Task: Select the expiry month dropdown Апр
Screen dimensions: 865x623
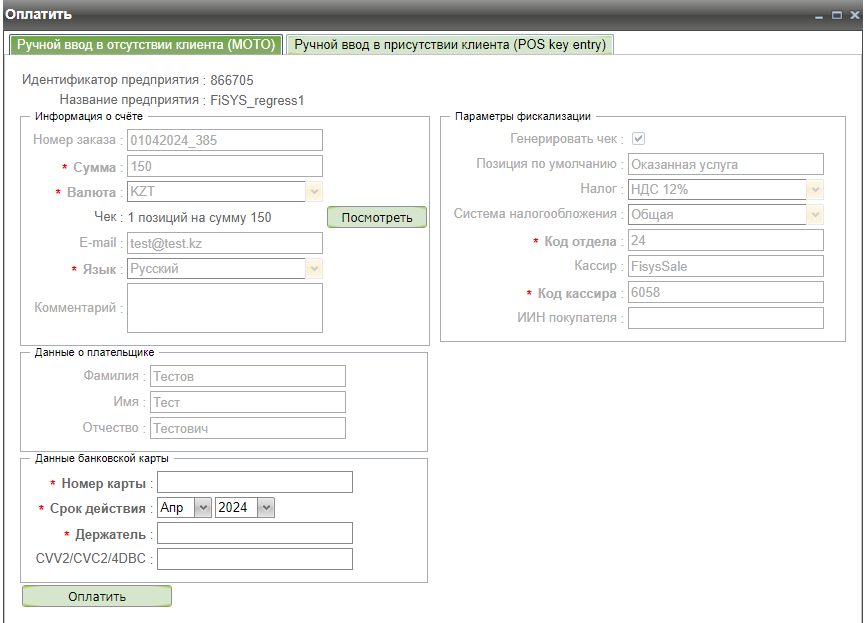Action: point(185,508)
